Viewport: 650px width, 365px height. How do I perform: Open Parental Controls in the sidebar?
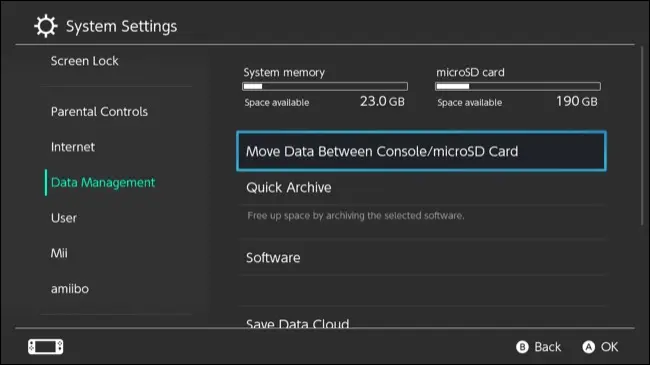pos(99,112)
